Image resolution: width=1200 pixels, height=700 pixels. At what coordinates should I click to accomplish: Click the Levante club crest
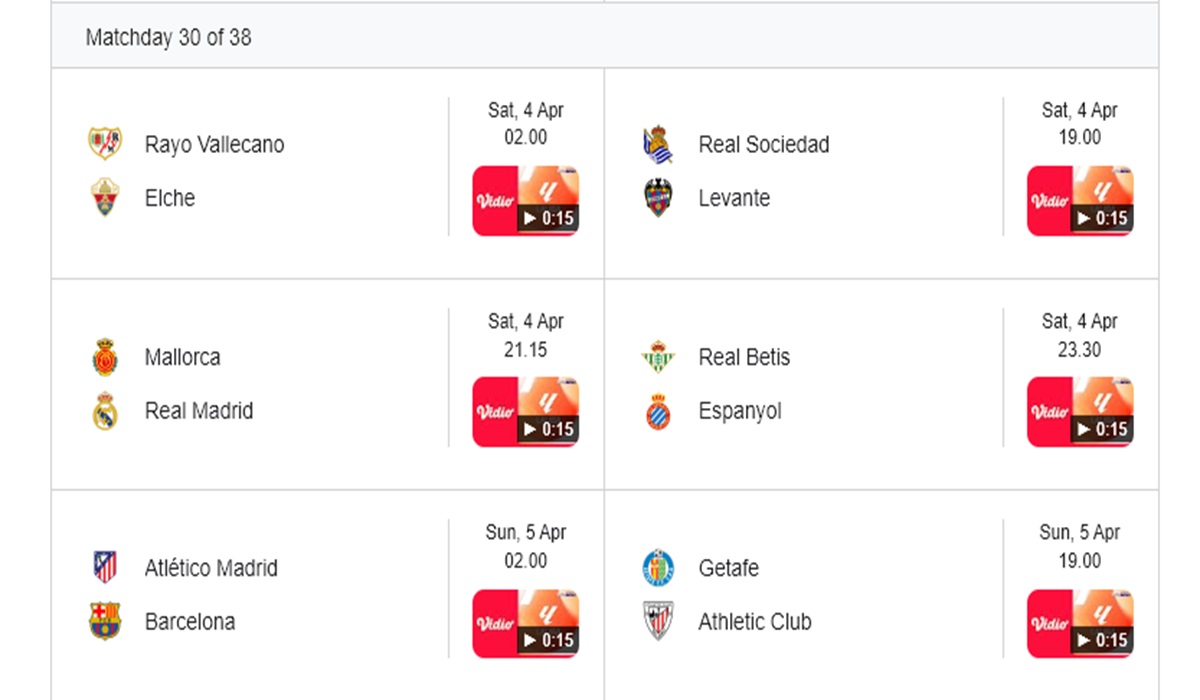[658, 198]
